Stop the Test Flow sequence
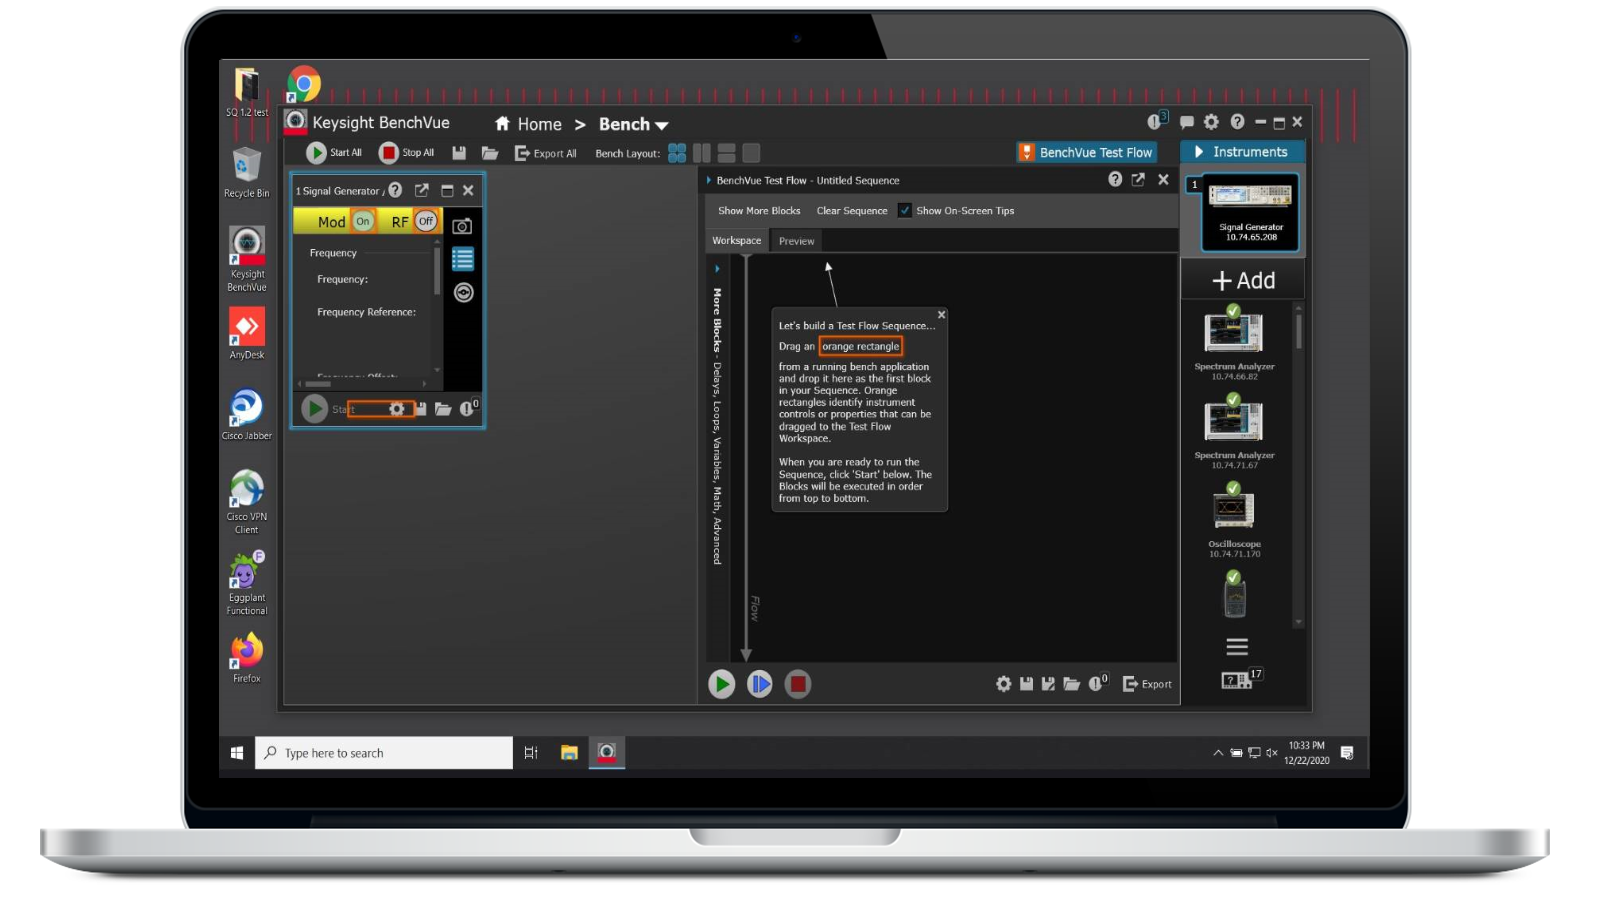The image size is (1600, 900). 798,684
